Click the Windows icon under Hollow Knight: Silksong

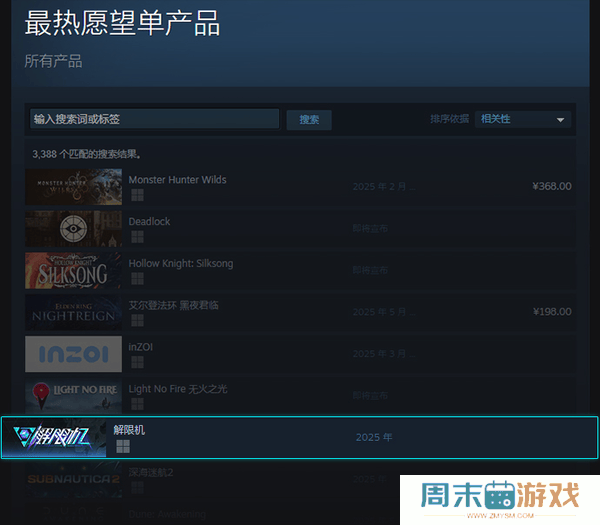click(137, 279)
